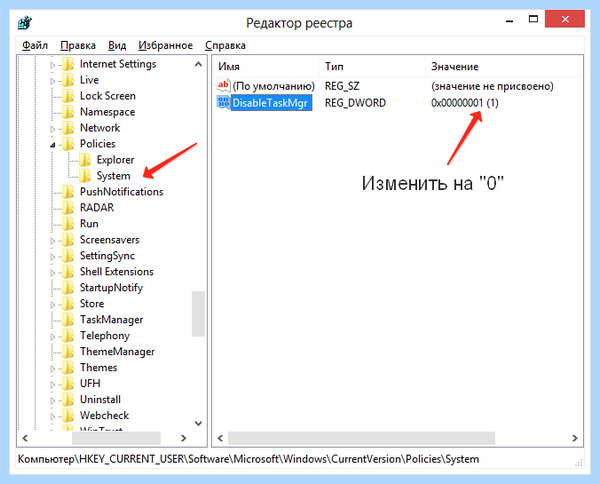Open the Избранное menu
Image resolution: width=600 pixels, height=484 pixels.
[x=165, y=46]
